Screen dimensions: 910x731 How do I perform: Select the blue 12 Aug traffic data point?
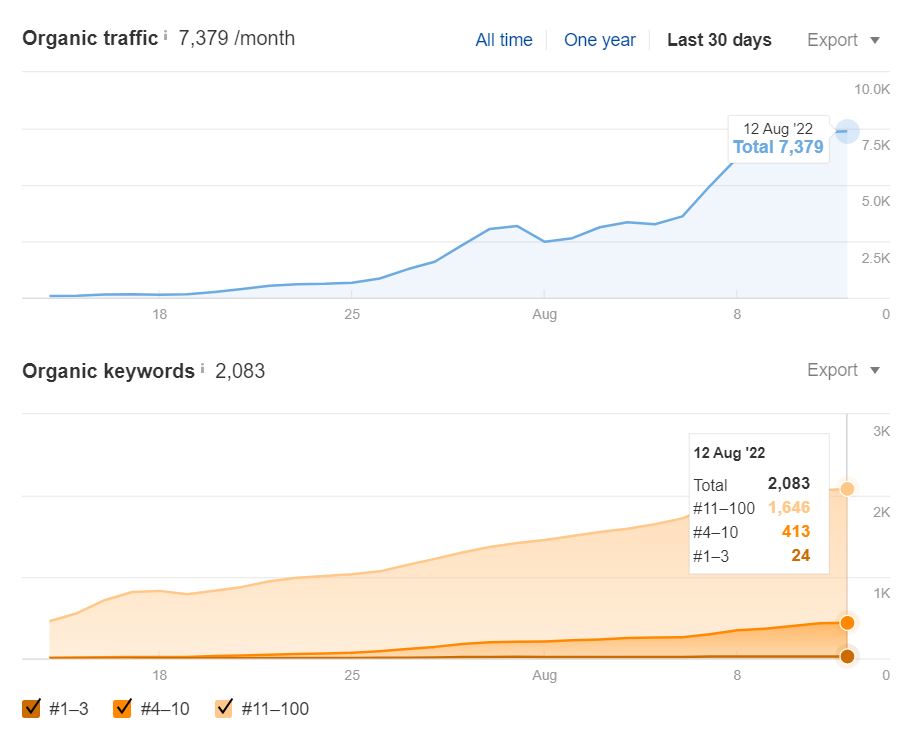click(x=847, y=132)
